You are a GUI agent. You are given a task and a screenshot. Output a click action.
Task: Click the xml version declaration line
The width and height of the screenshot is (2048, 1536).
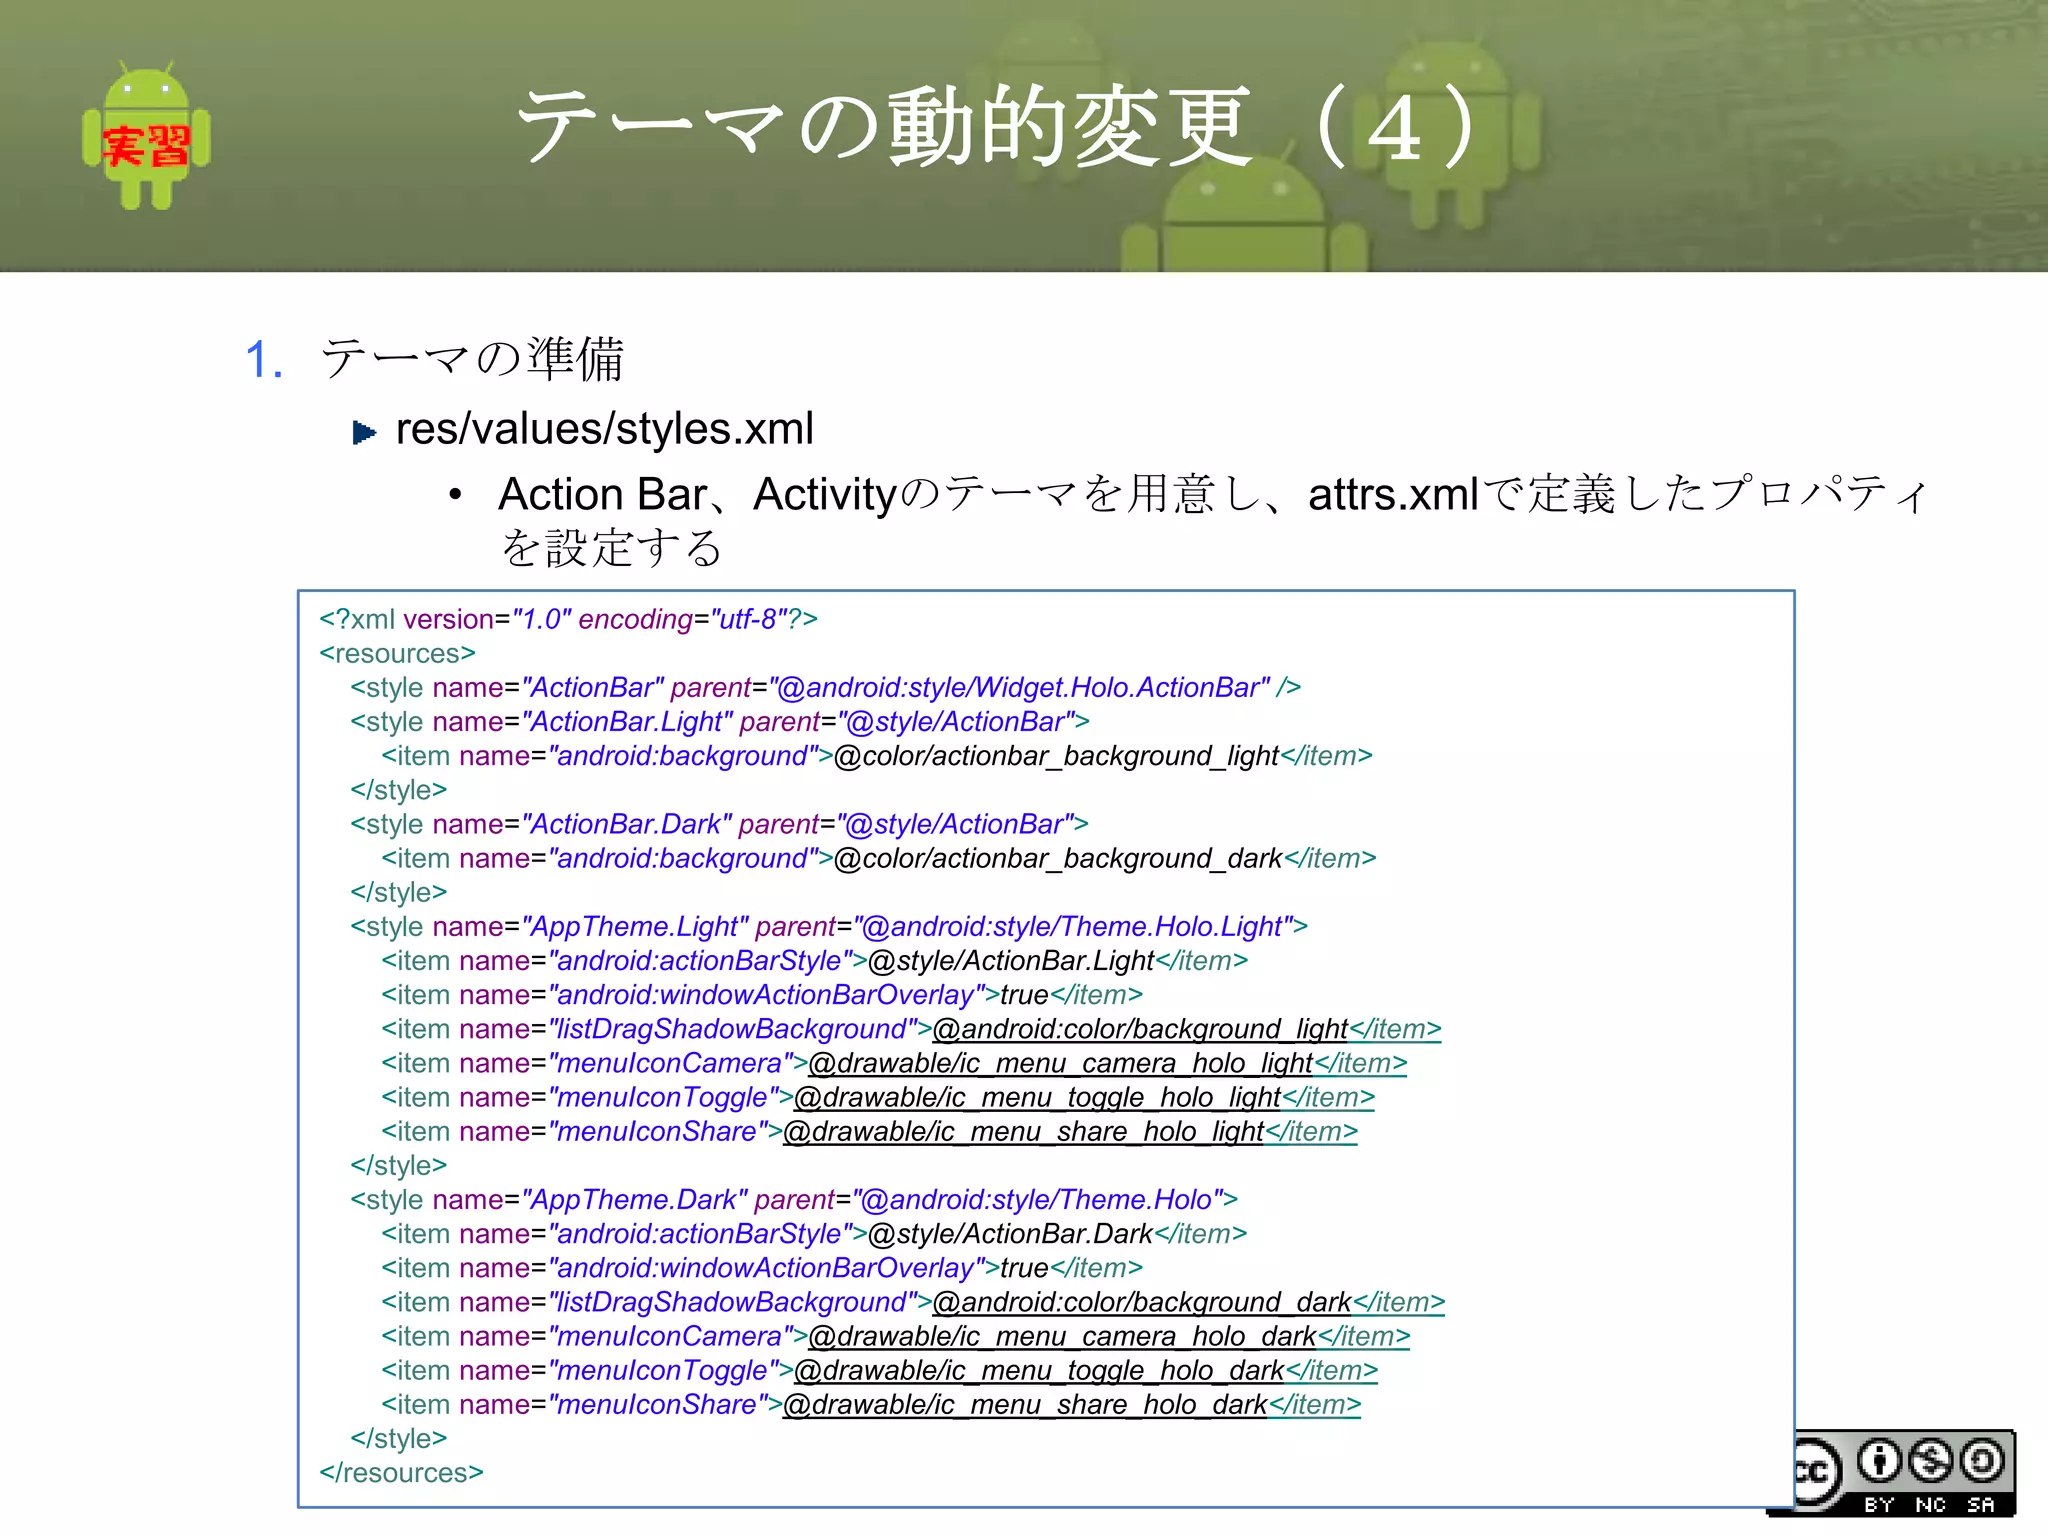[x=568, y=620]
